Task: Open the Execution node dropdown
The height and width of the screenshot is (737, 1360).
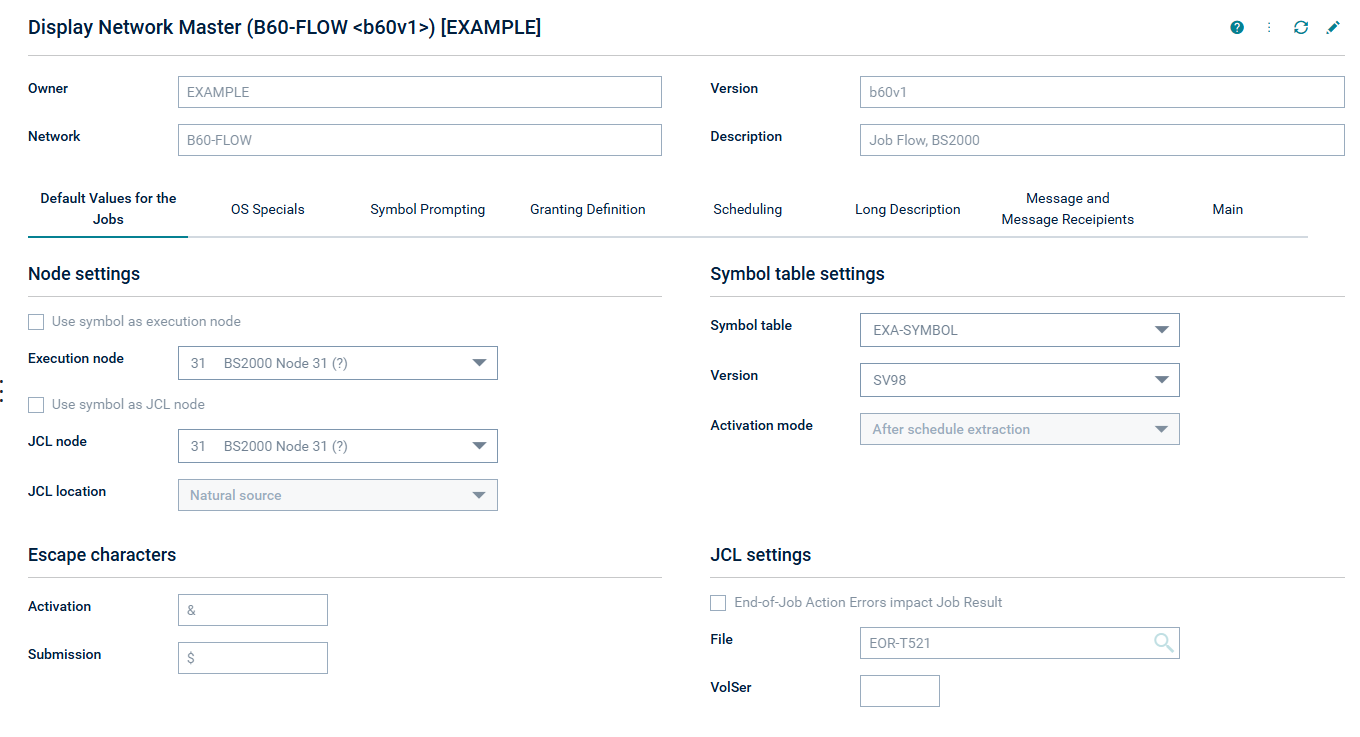Action: [x=338, y=363]
